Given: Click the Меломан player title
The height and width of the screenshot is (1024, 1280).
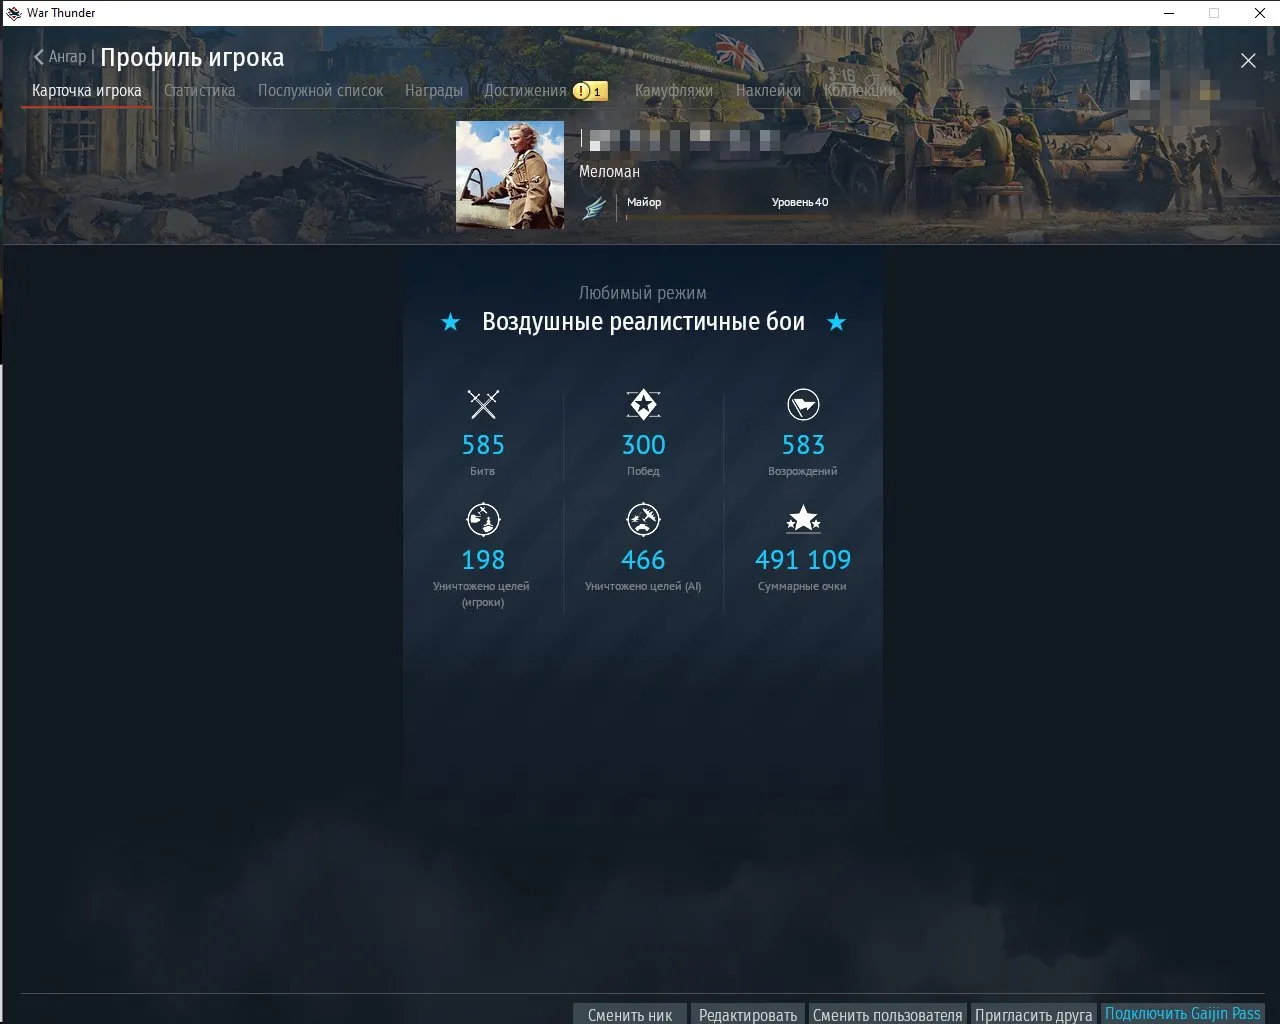Looking at the screenshot, I should click(609, 171).
